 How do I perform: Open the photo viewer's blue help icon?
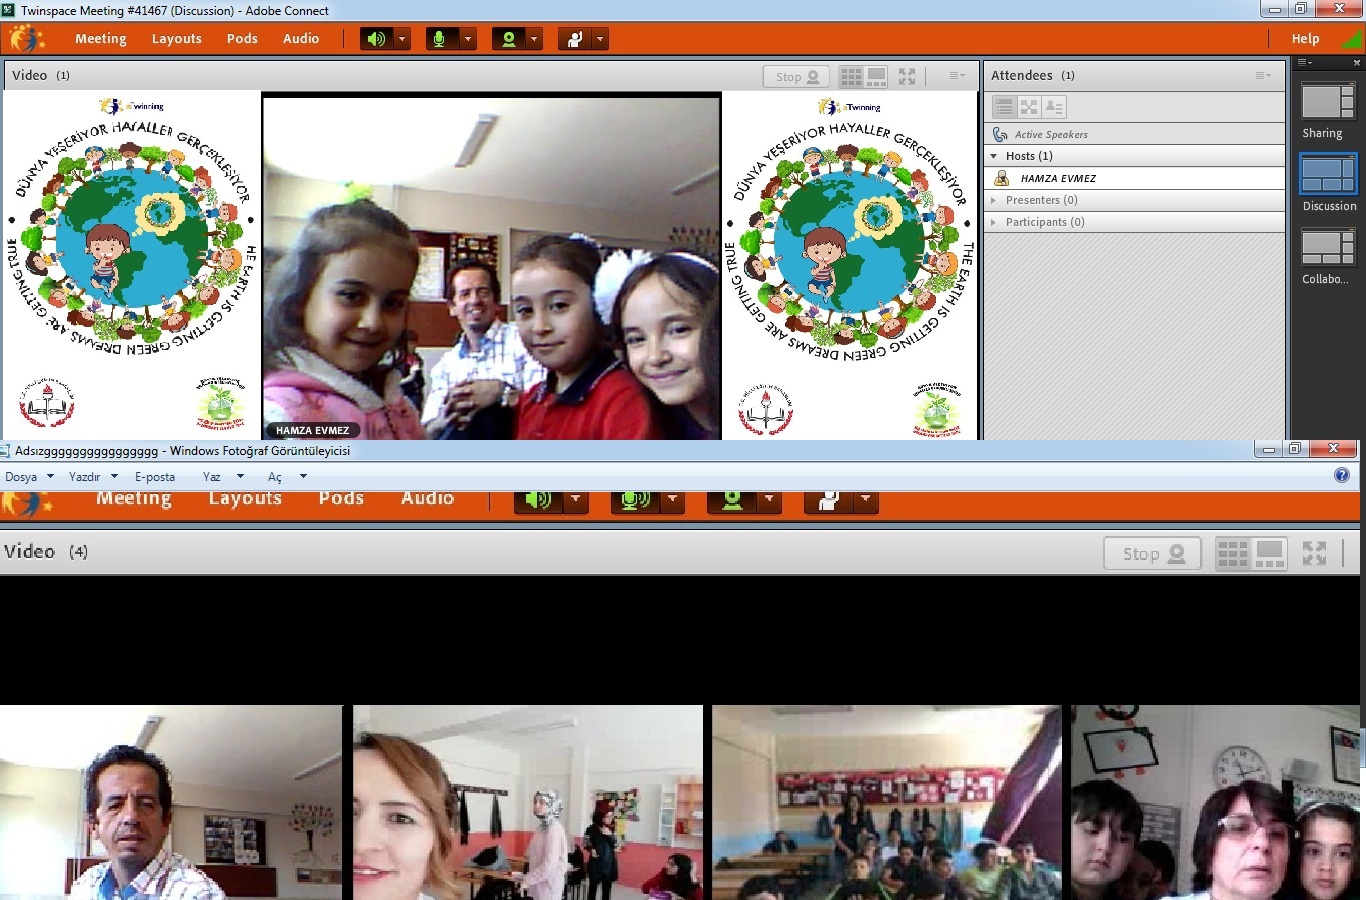pyautogui.click(x=1342, y=475)
